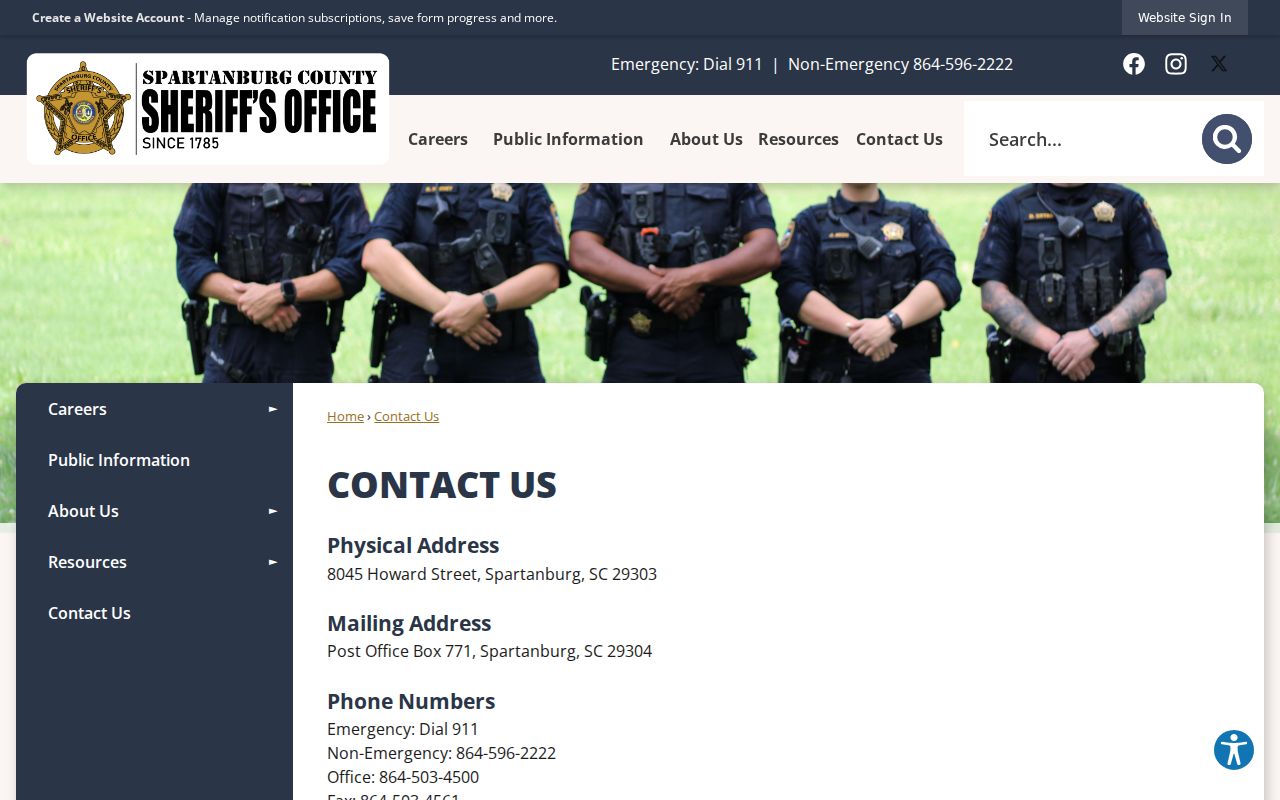Open the Resources top navigation menu
1280x800 pixels.
coord(798,139)
